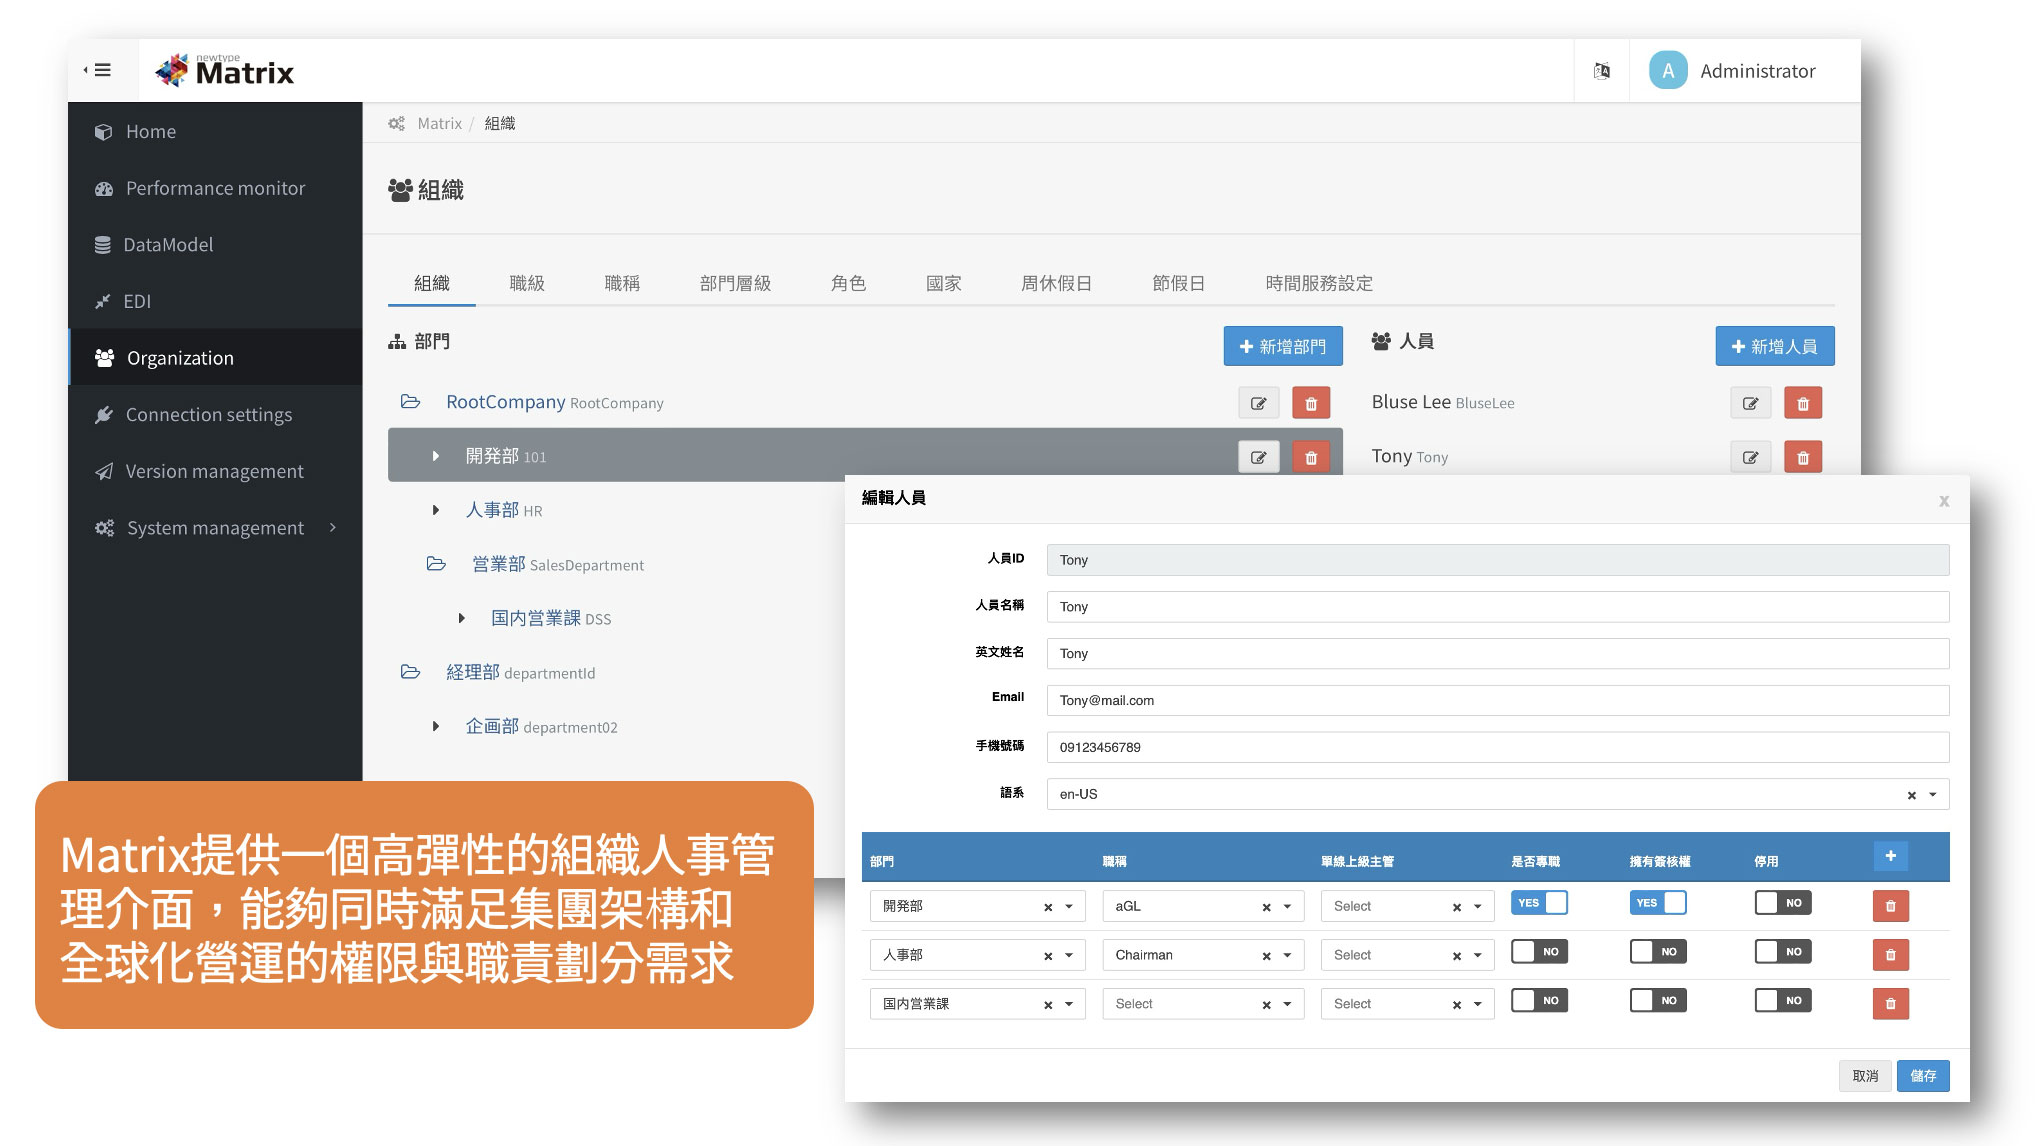Toggle 停用 switch for 国内営業課 row

point(1782,1001)
